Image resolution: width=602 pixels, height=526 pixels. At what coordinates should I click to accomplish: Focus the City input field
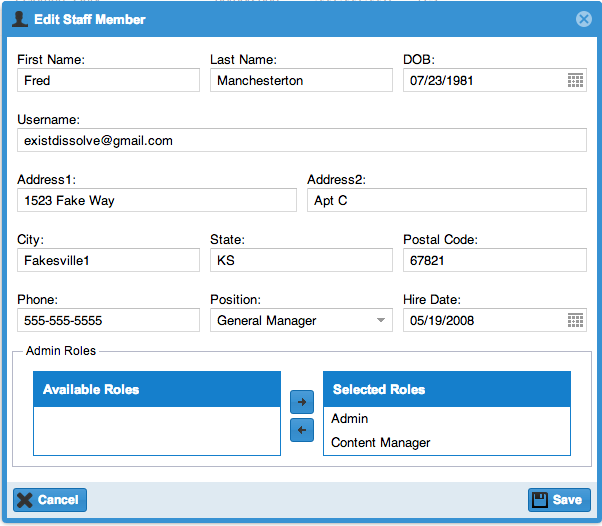[108, 261]
